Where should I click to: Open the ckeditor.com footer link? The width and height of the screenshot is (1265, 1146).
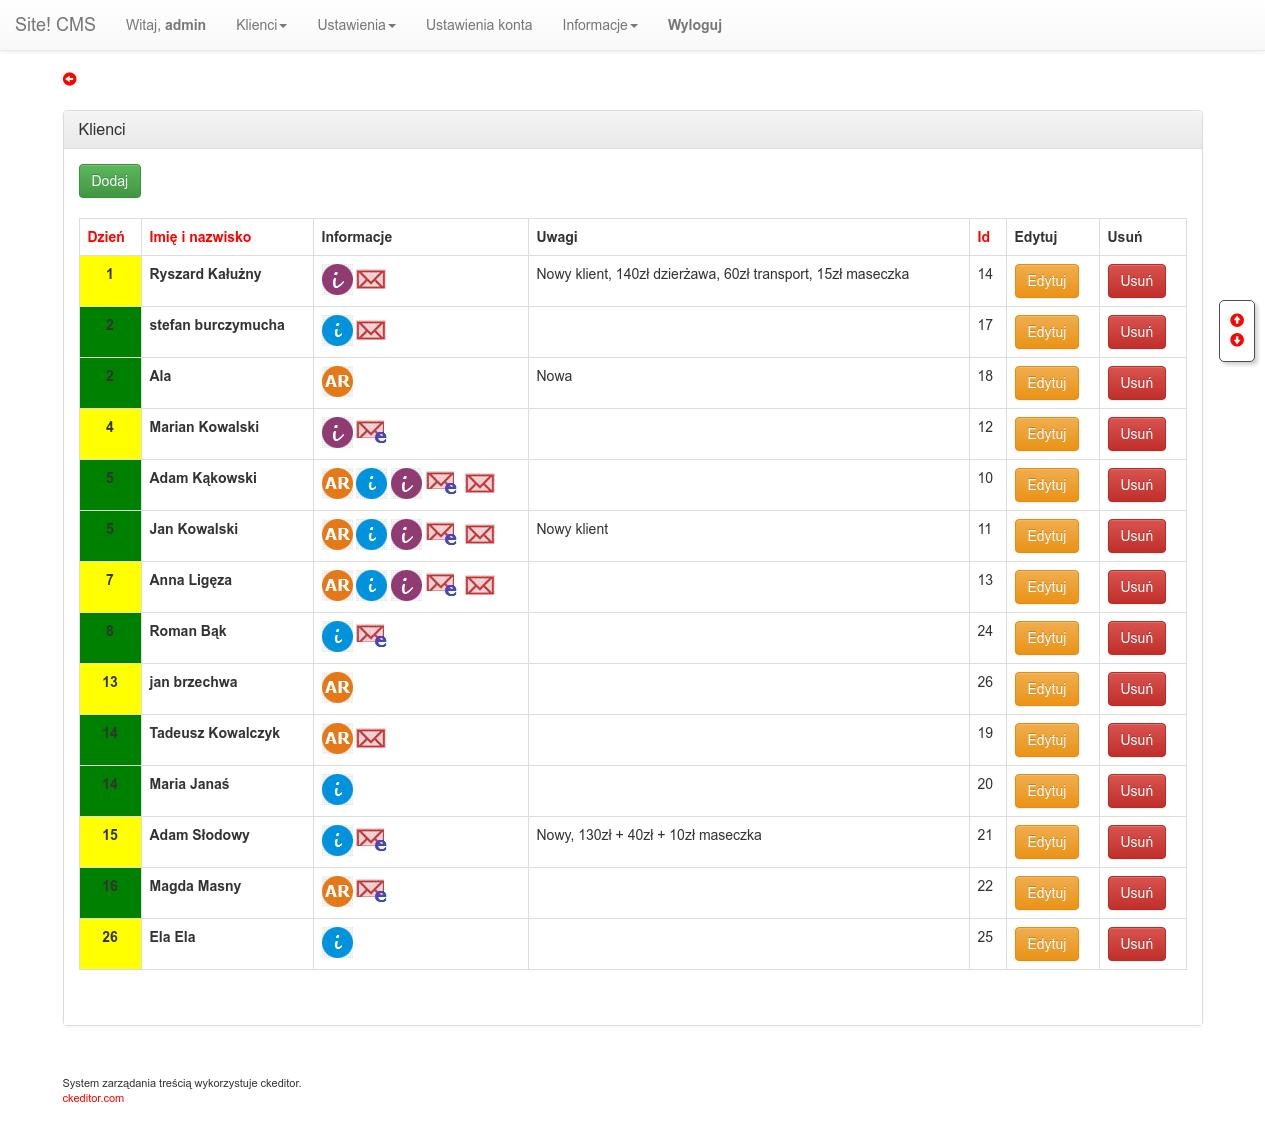(93, 1098)
